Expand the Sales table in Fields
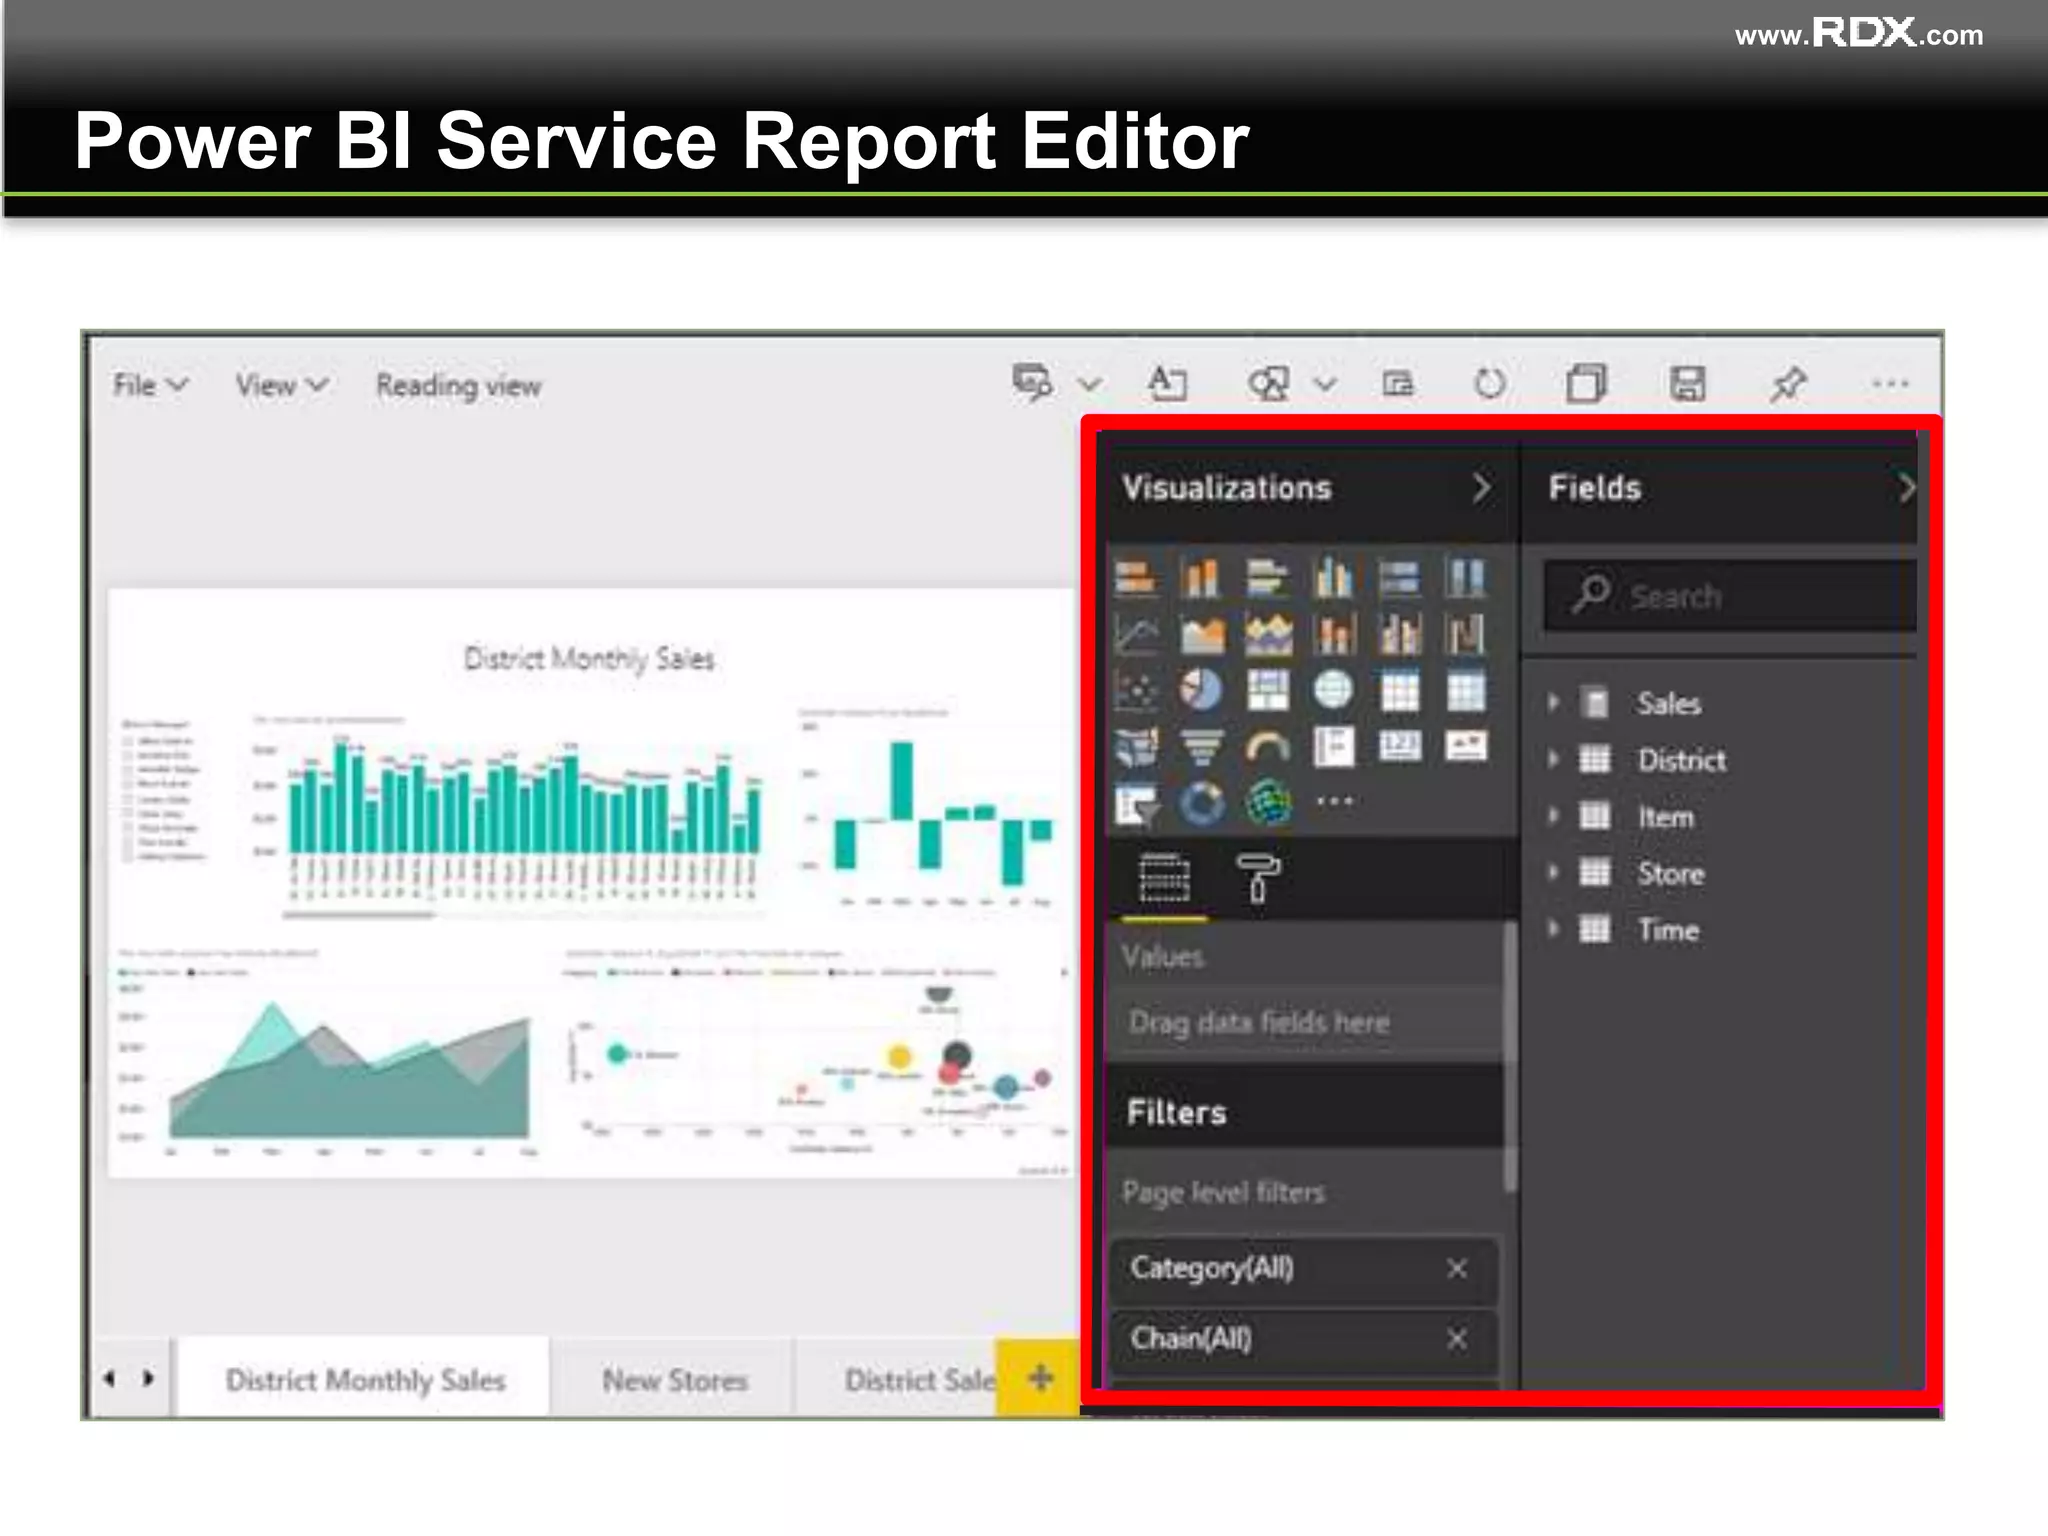Viewport: 2048px width, 1536px height. (1554, 703)
